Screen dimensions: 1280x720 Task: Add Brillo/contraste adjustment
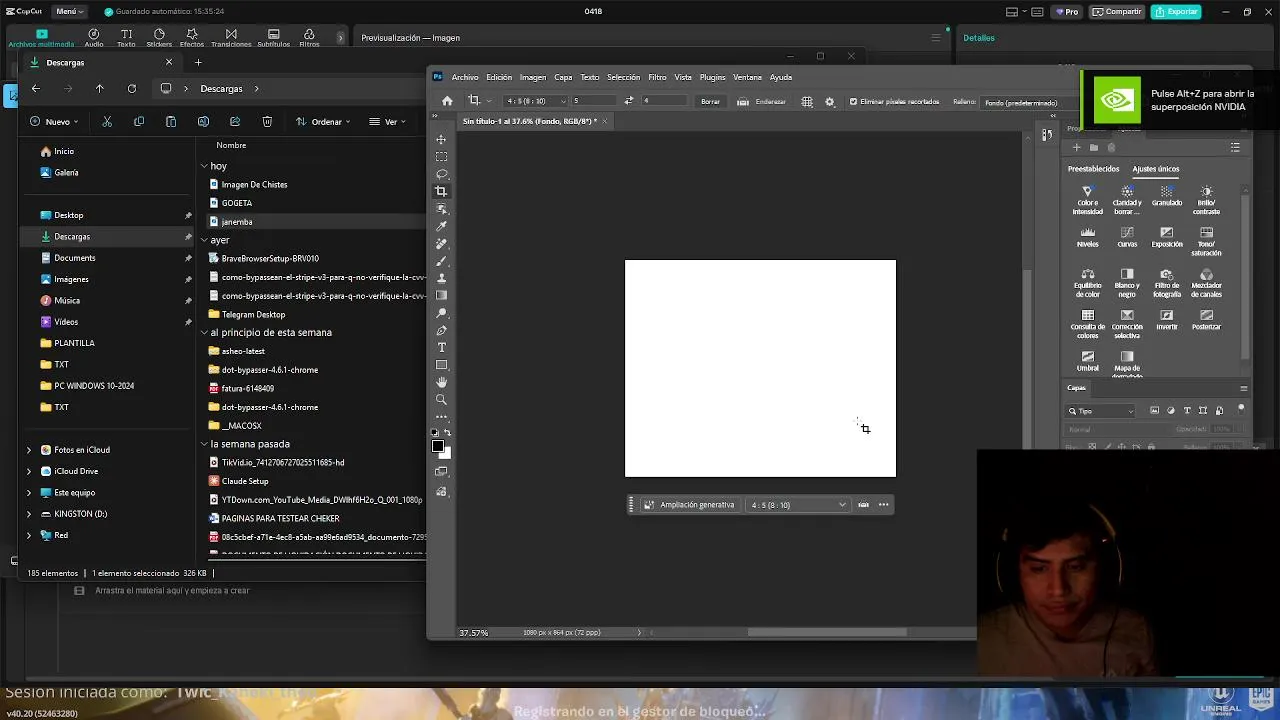pyautogui.click(x=1206, y=198)
